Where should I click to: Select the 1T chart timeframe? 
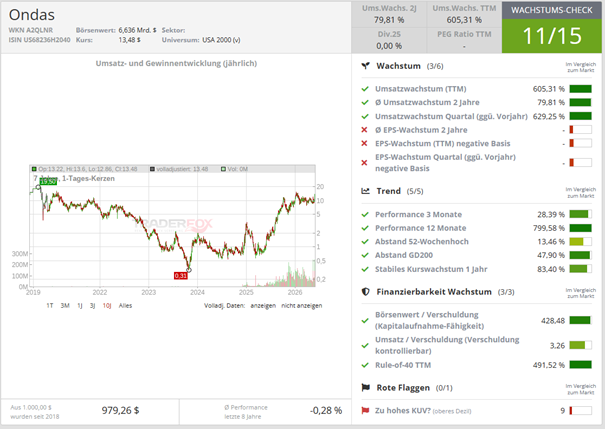coord(50,306)
